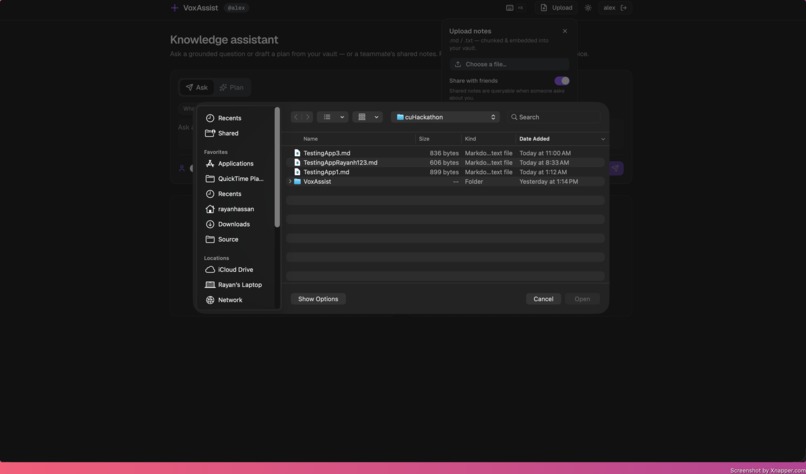Sort the file list by the Date Added column
This screenshot has height=474, width=806.
click(x=534, y=139)
